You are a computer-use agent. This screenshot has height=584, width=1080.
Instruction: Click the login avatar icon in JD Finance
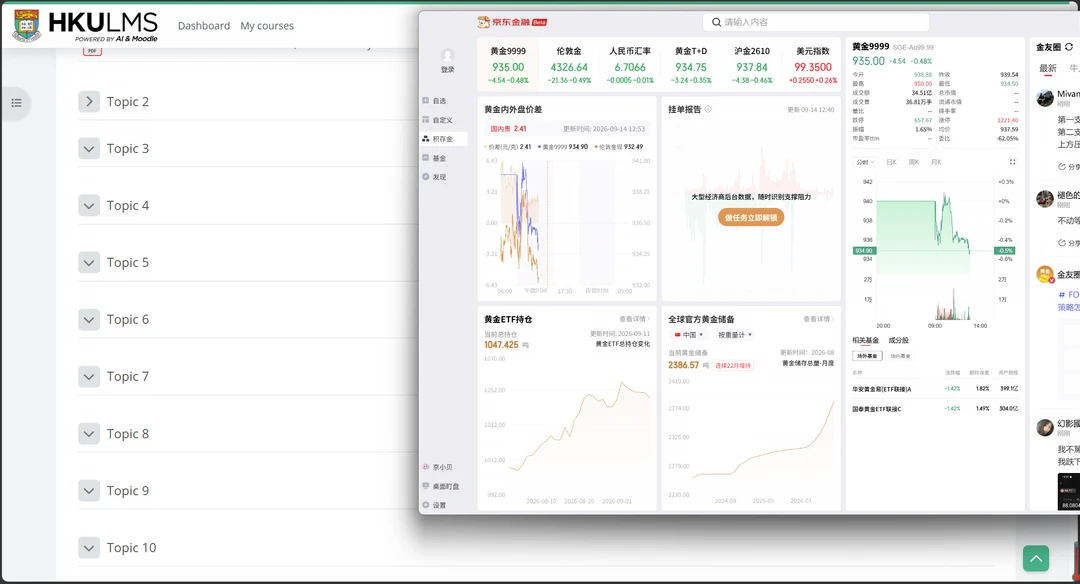point(448,55)
